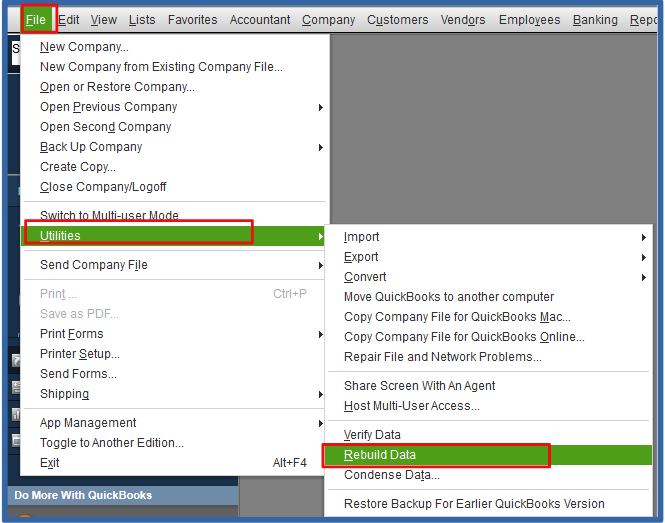Open the Banking menu
Image resolution: width=665 pixels, height=523 pixels.
(595, 20)
